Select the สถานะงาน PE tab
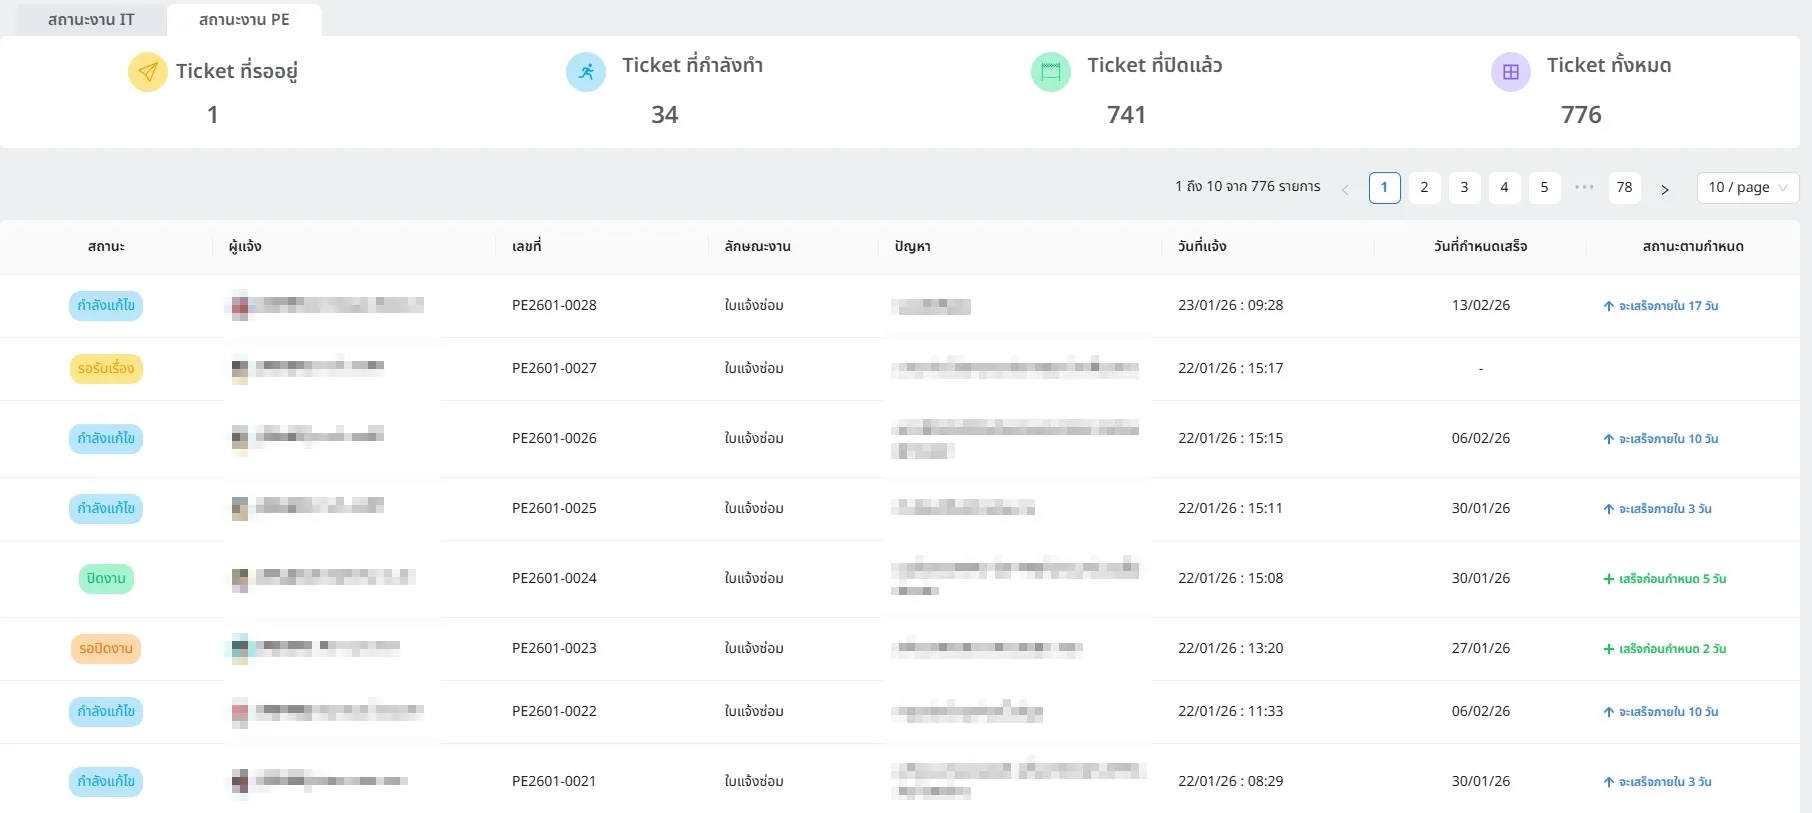1812x813 pixels. [x=244, y=20]
